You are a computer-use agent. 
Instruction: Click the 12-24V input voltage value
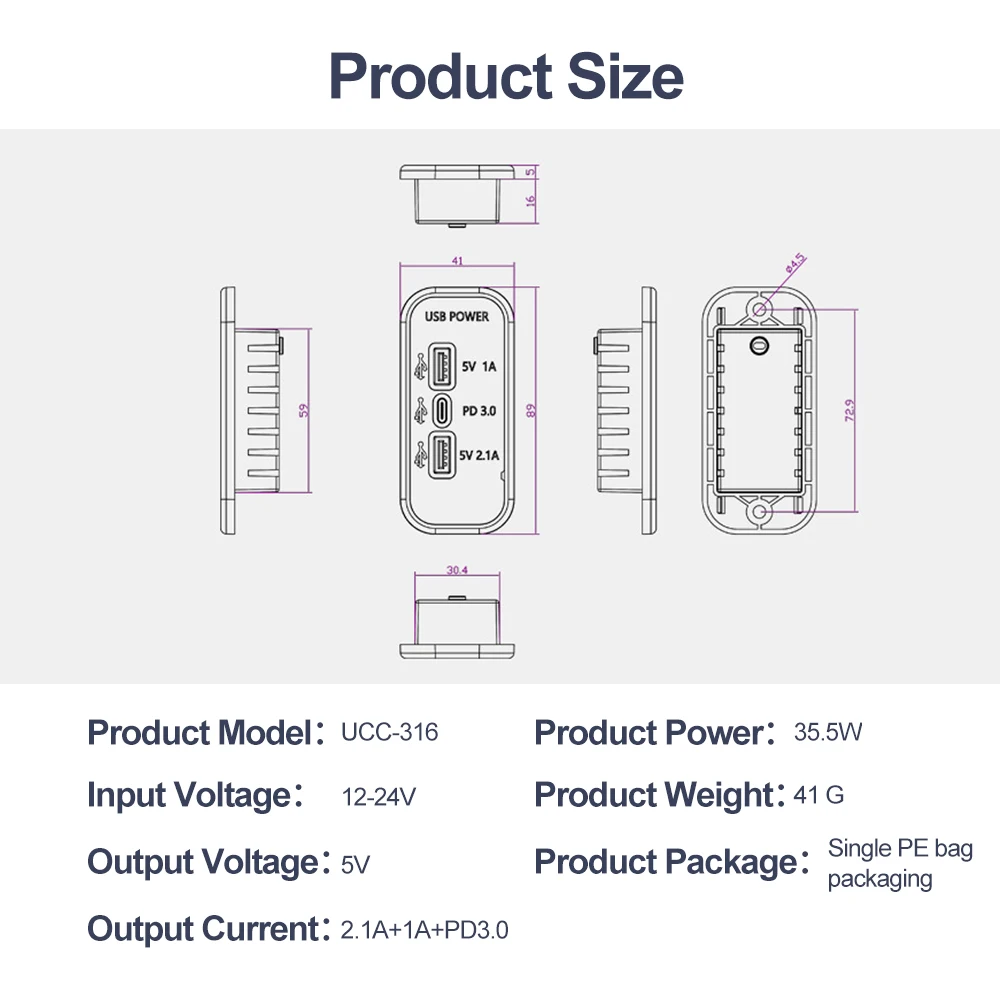[x=378, y=798]
